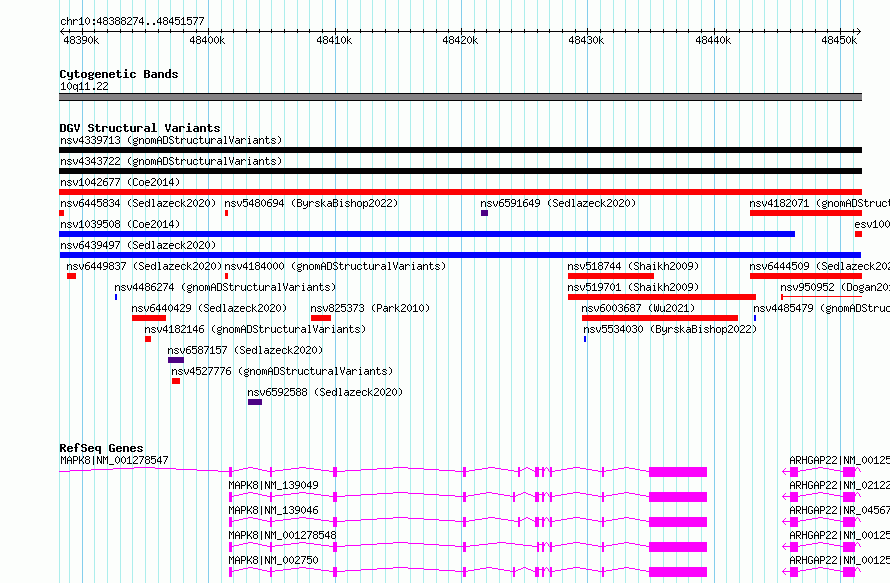Click the red nsv4182071 variant bar
The image size is (890, 583).
coord(806,213)
